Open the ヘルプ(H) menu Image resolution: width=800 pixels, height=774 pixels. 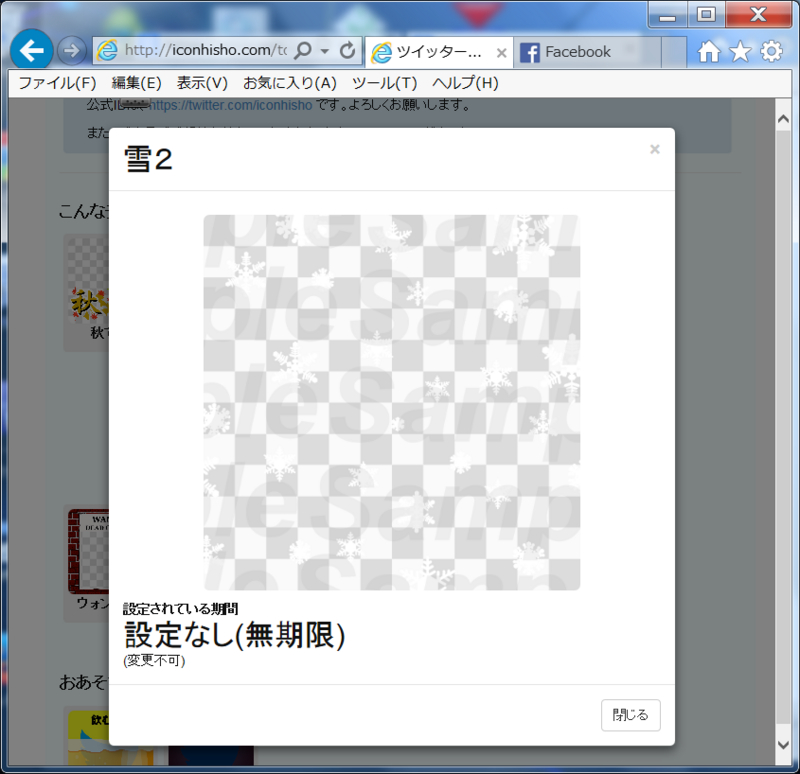[465, 83]
